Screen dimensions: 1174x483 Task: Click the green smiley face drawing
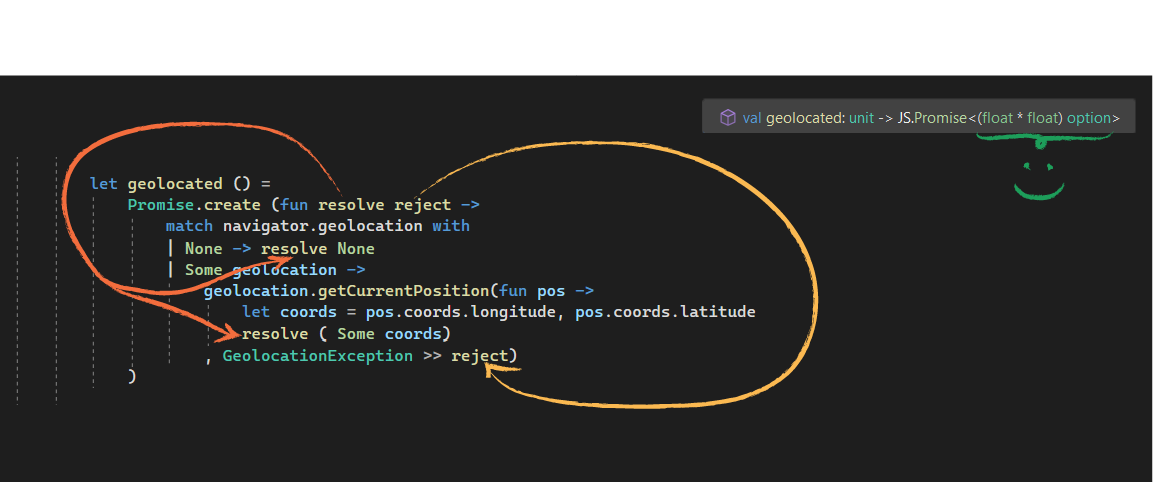(1038, 181)
